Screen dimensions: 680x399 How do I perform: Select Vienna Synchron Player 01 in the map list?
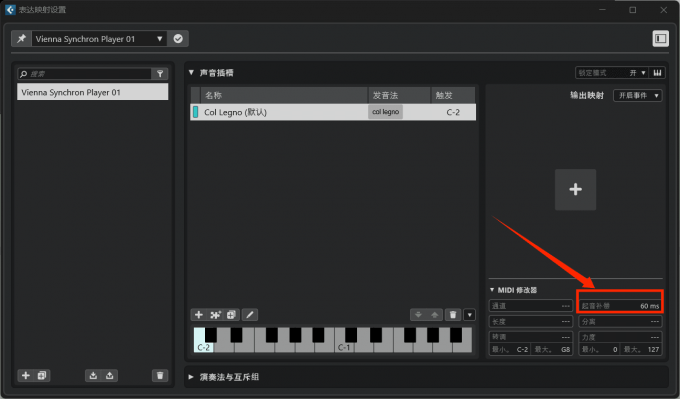[92, 92]
